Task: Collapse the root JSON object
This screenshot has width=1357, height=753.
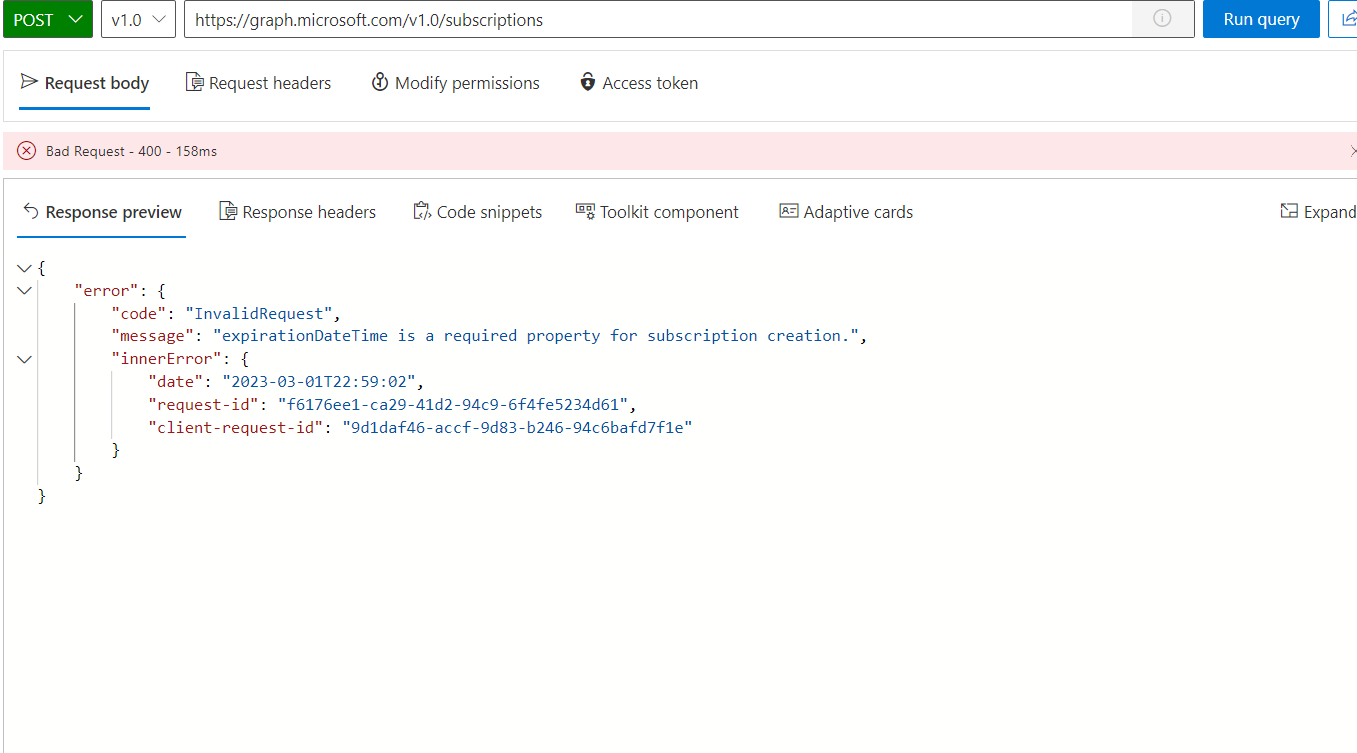Action: coord(24,267)
